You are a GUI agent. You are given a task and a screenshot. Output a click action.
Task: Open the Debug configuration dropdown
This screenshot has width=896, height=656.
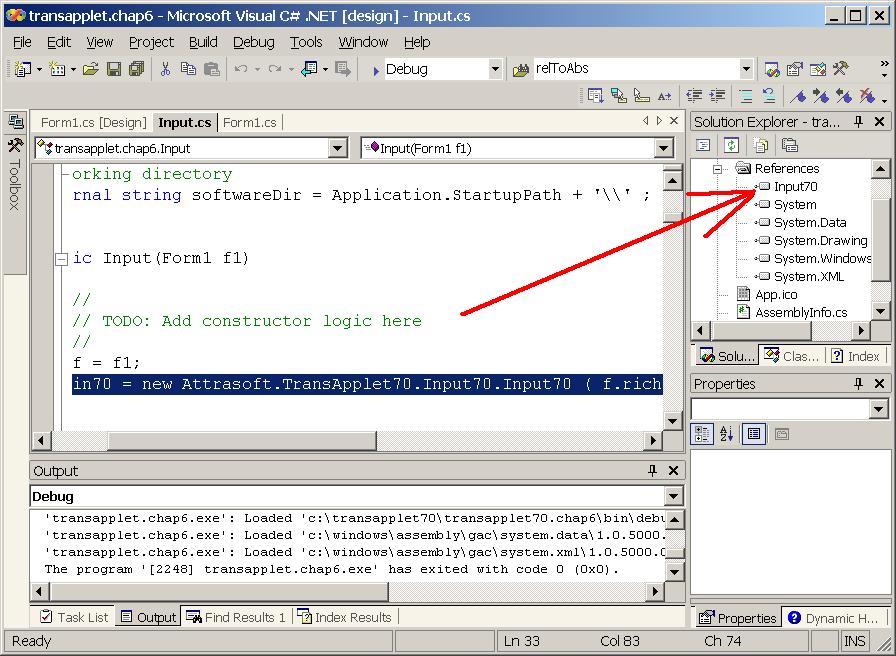(x=495, y=70)
